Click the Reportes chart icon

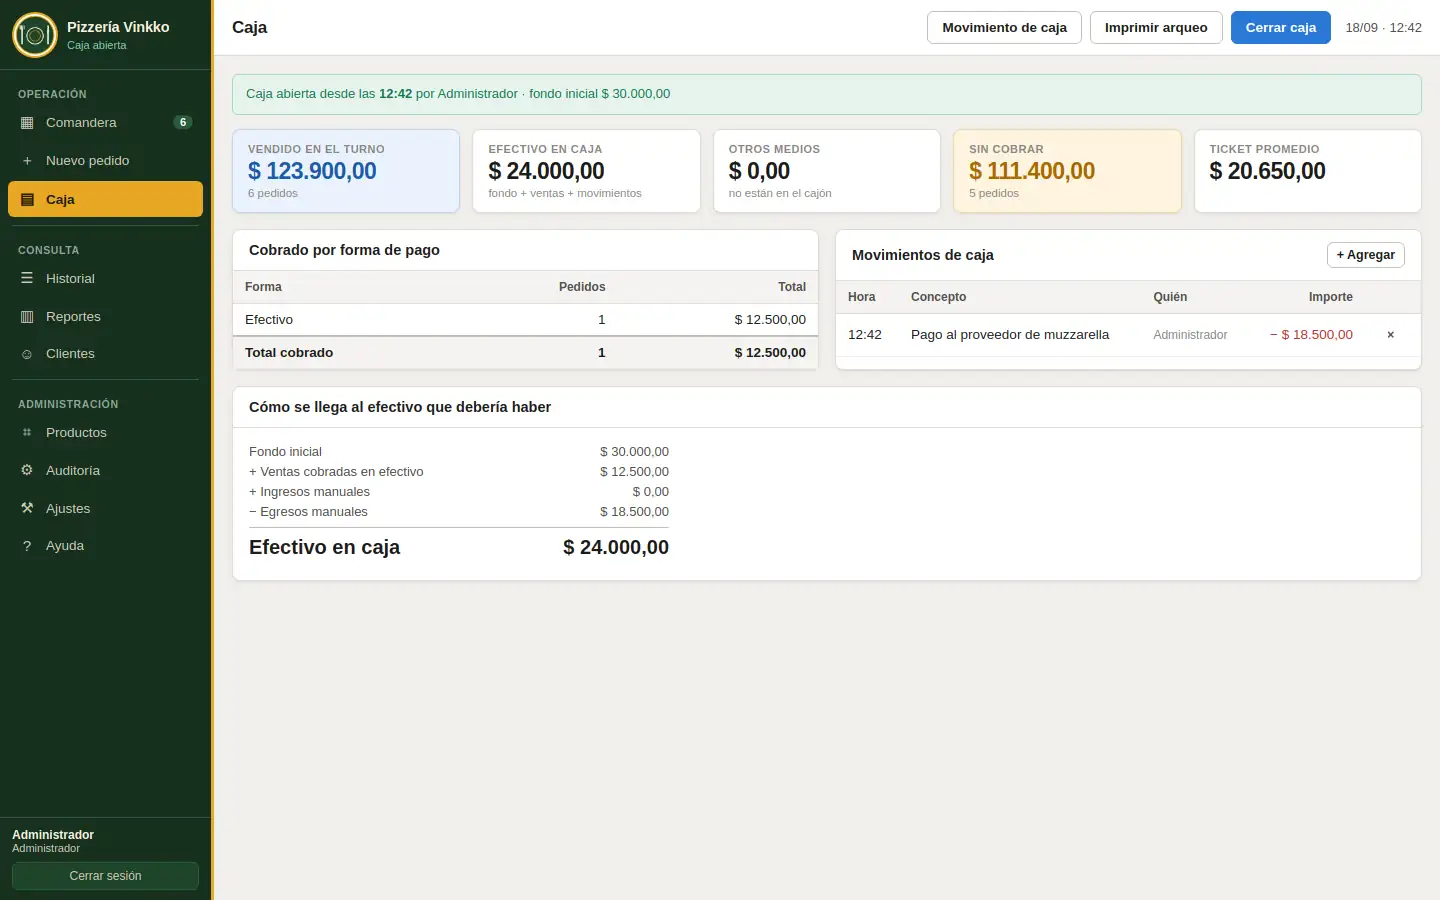click(27, 317)
